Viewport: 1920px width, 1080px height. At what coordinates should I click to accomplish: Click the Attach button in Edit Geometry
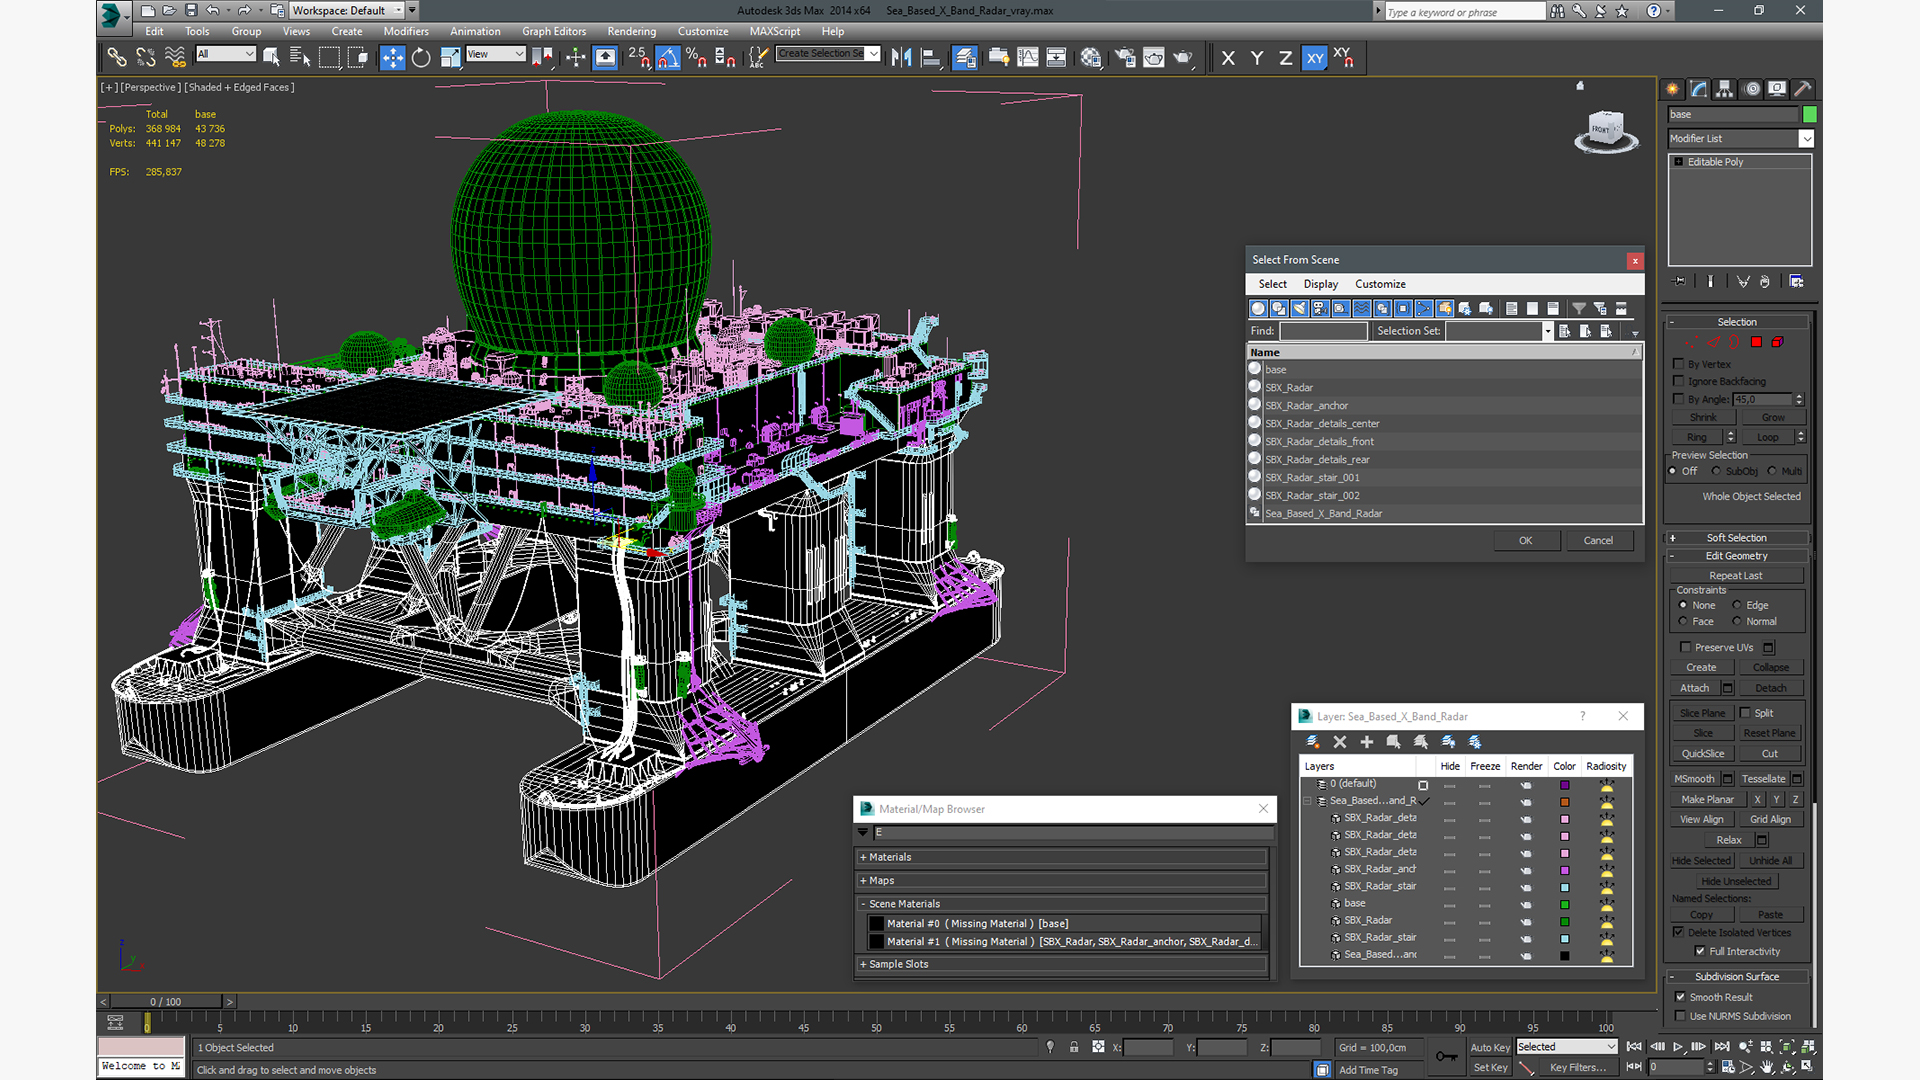[x=1694, y=688]
